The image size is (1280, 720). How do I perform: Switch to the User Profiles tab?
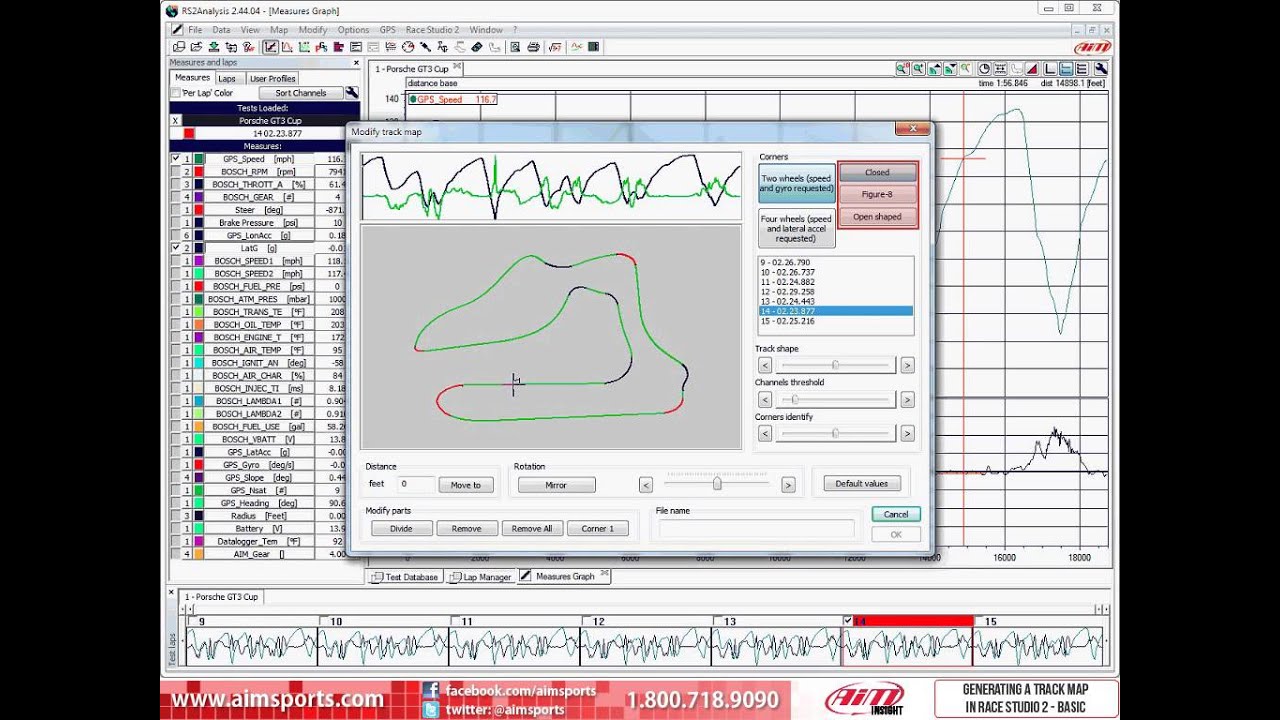(272, 78)
